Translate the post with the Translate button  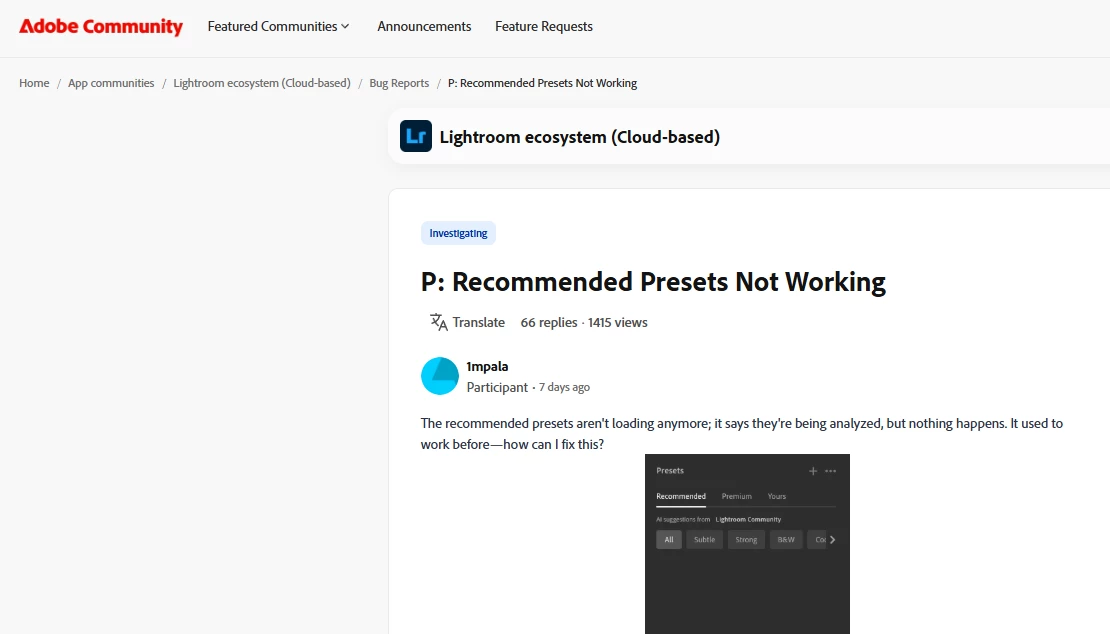point(467,322)
